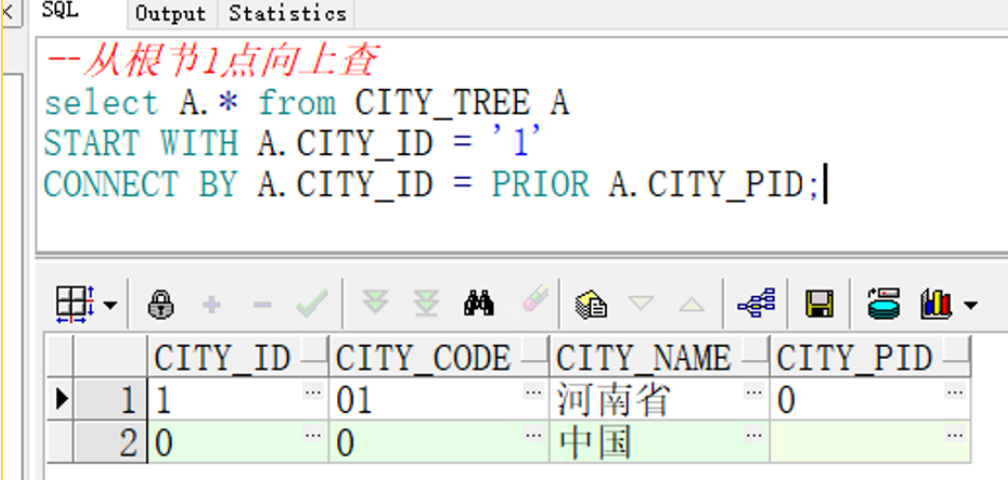Screen dimensions: 1008x480
Task: Fetch last page with double-bar green arrows
Action: coord(426,303)
